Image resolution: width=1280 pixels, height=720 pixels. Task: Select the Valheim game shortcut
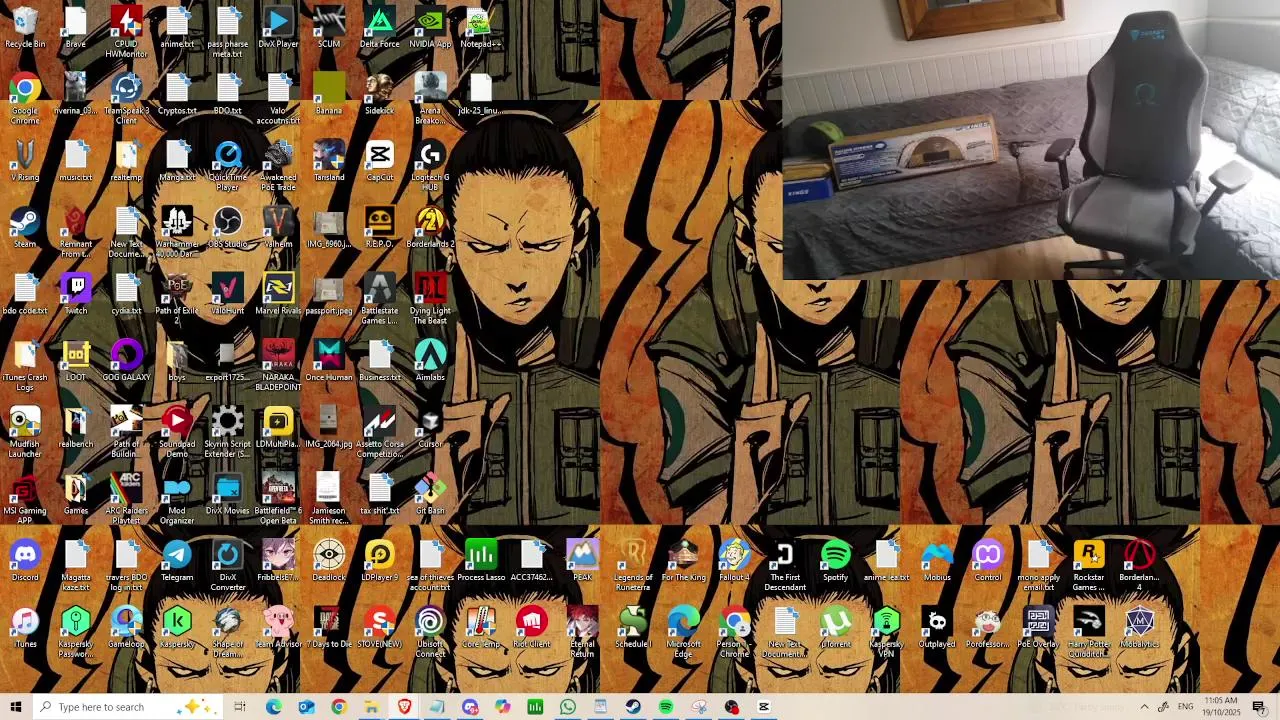[x=278, y=228]
